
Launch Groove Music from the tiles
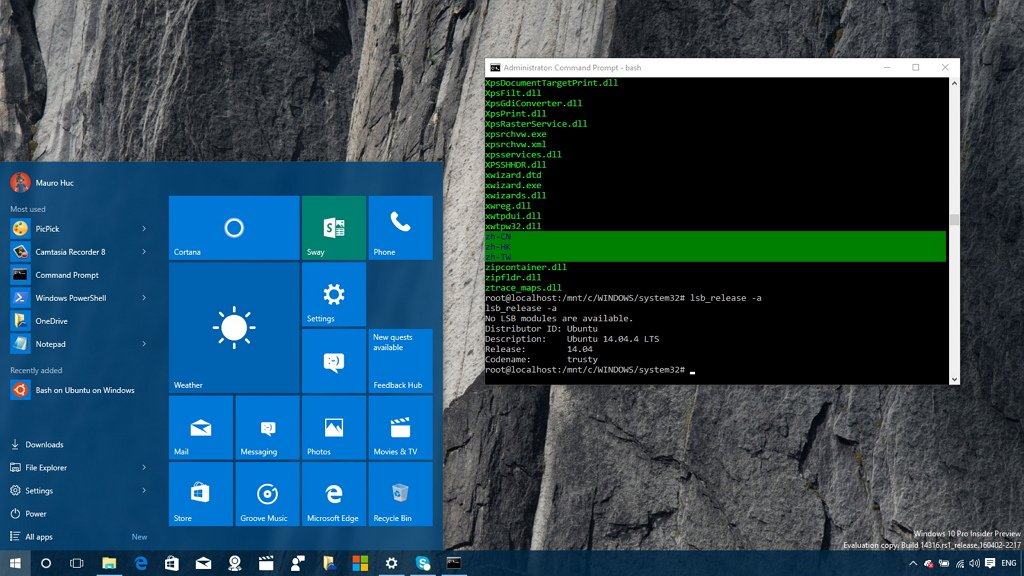[267, 494]
